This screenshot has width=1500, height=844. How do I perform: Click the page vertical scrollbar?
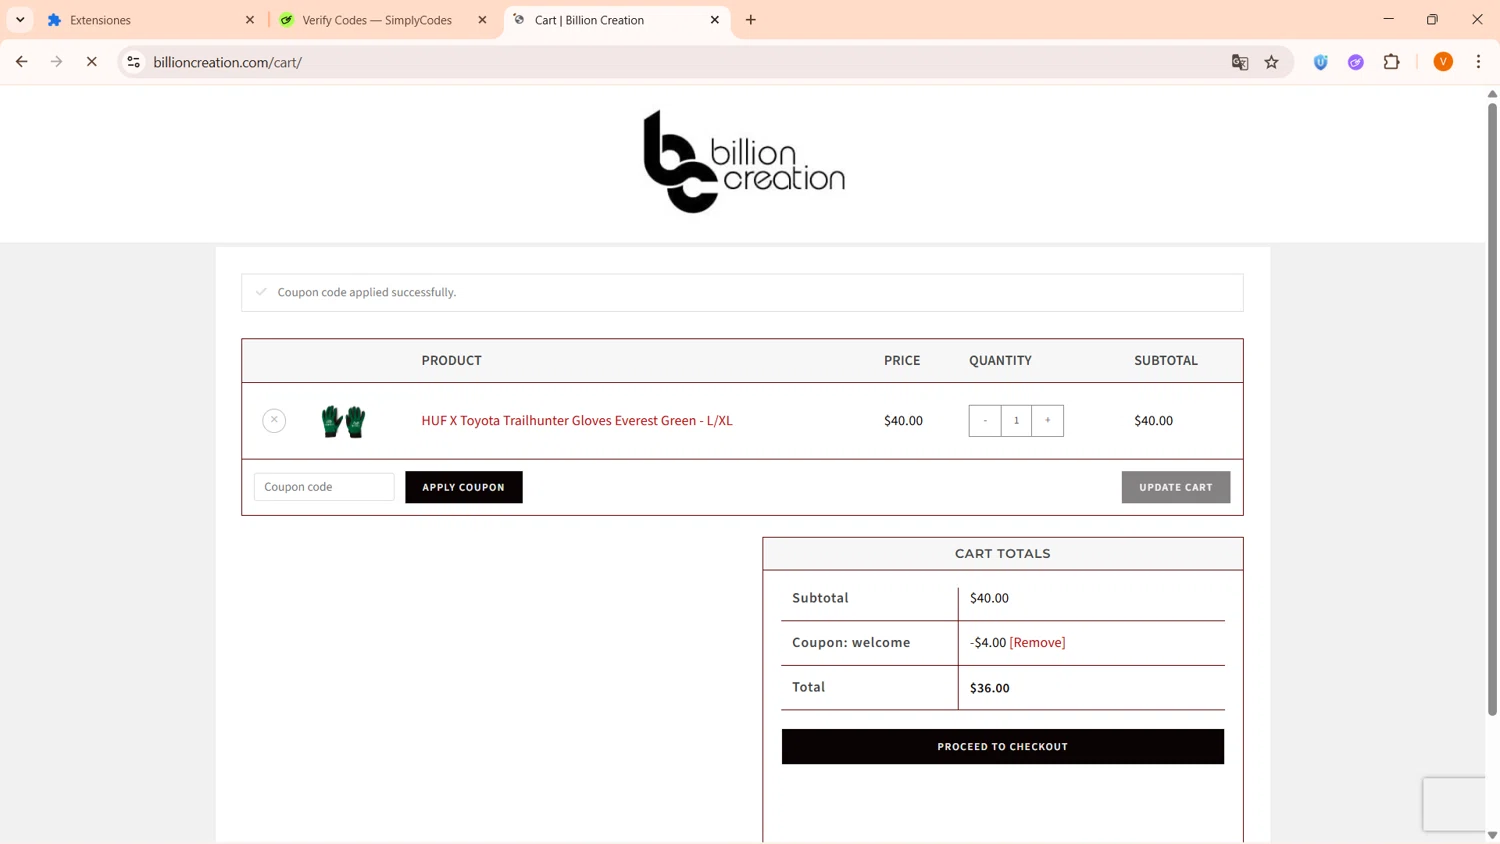[x=1492, y=410]
